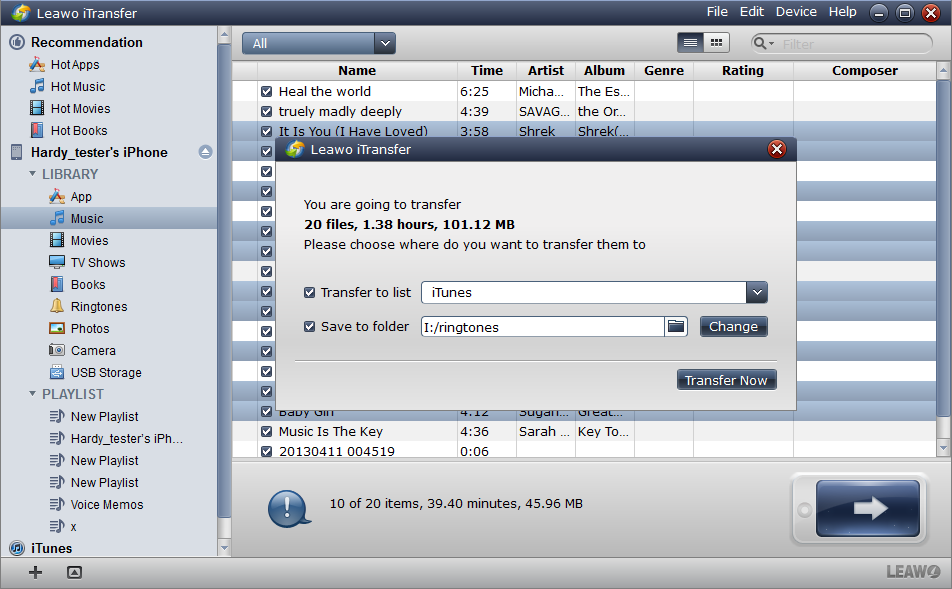
Task: Toggle the Save to folder checkbox
Action: (310, 327)
